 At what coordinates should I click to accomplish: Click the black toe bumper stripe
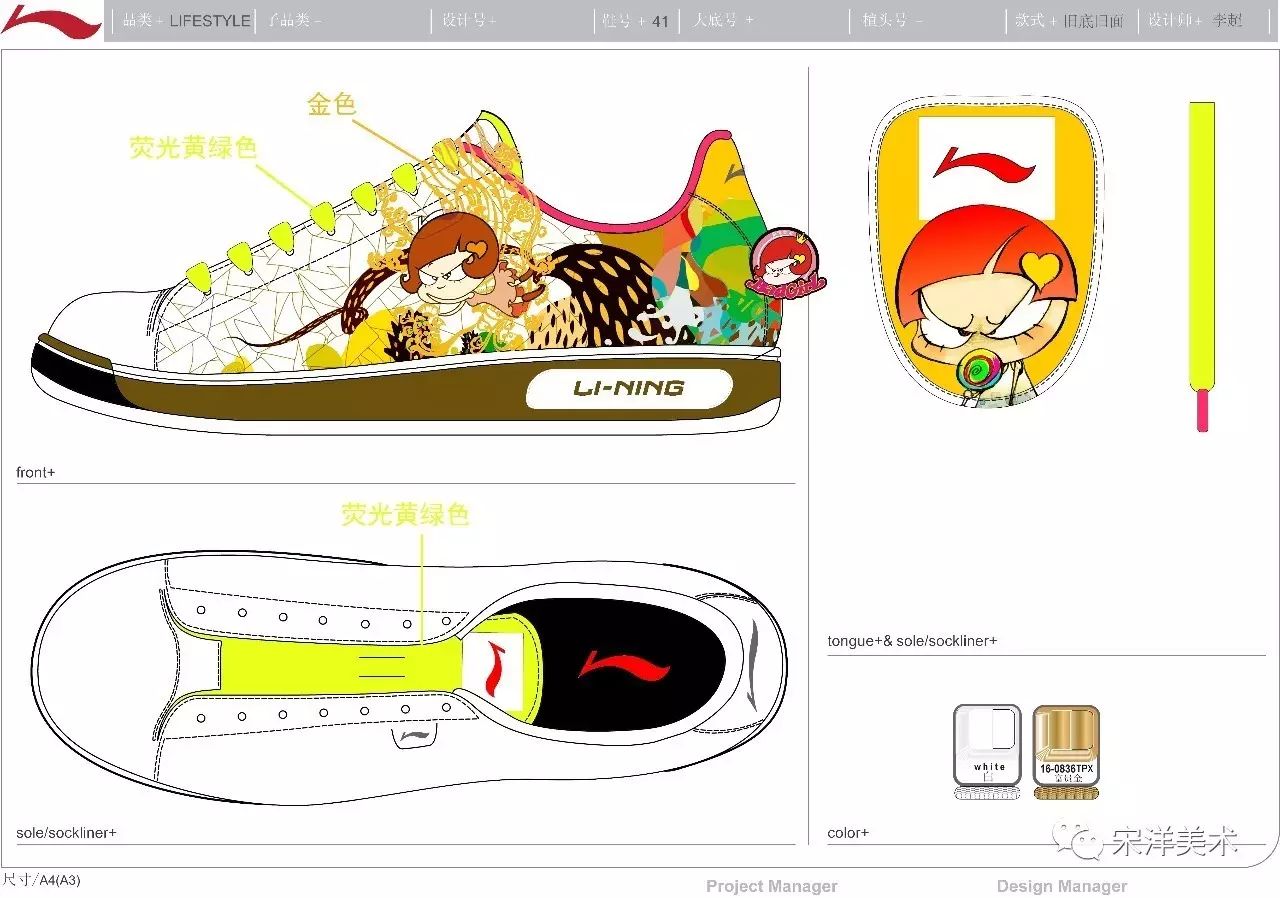[x=73, y=373]
